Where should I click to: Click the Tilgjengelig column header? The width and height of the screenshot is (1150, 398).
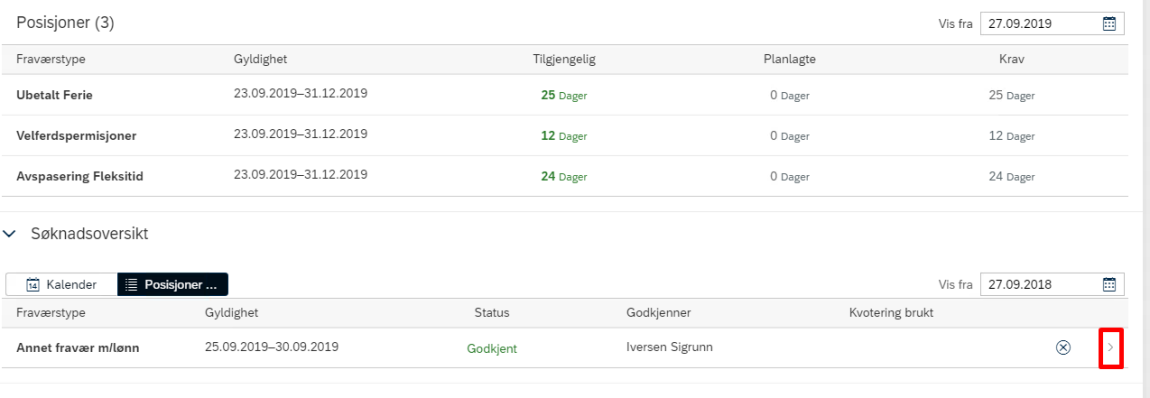coord(564,59)
